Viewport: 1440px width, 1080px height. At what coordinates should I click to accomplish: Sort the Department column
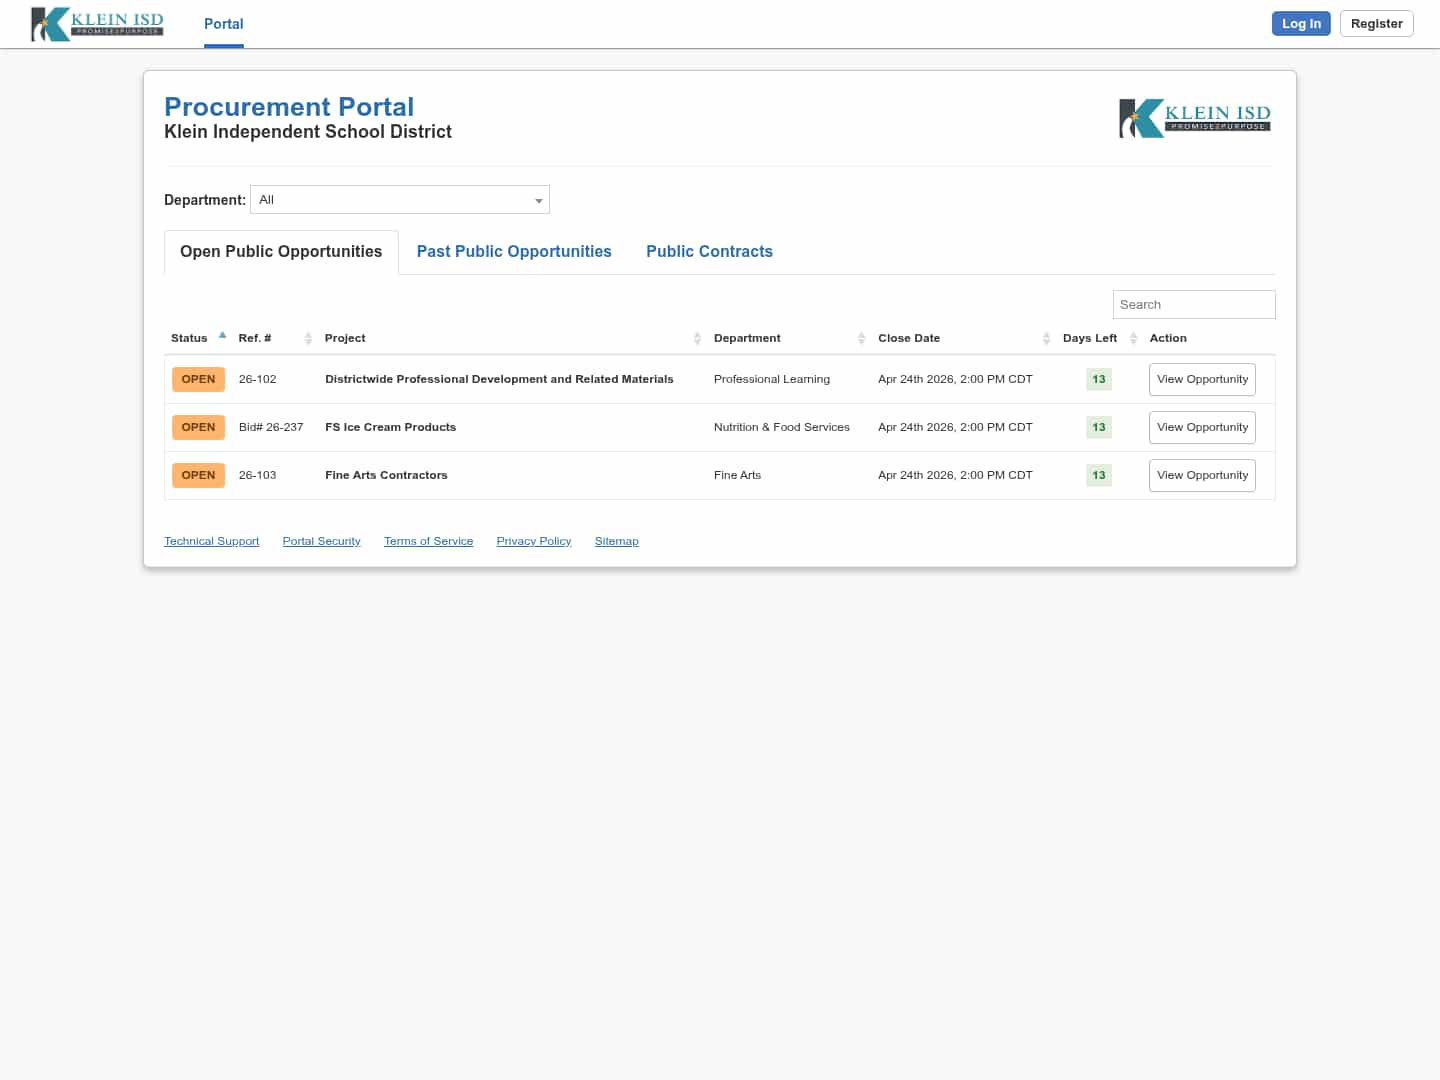click(861, 338)
